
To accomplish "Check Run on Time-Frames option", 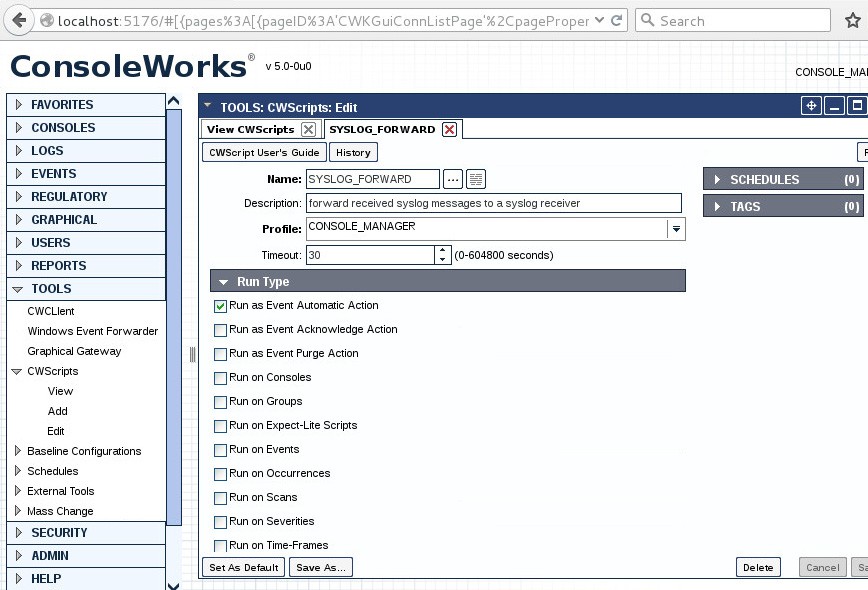I will [220, 546].
